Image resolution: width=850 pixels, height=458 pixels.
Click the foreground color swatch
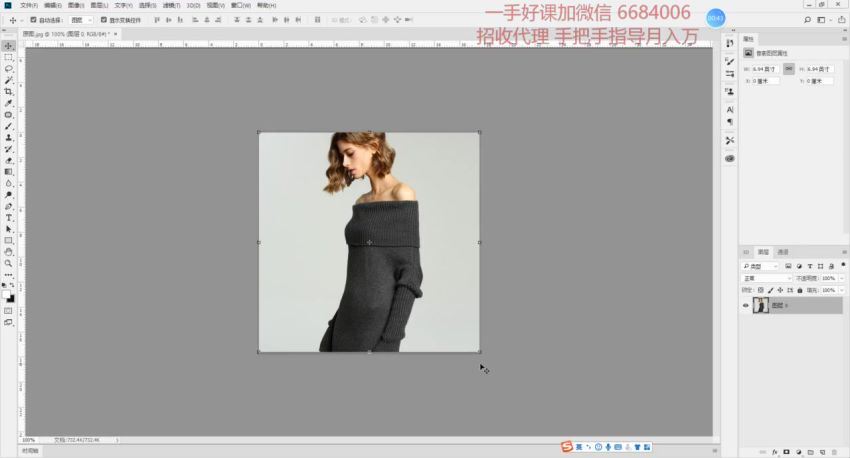coord(8,295)
